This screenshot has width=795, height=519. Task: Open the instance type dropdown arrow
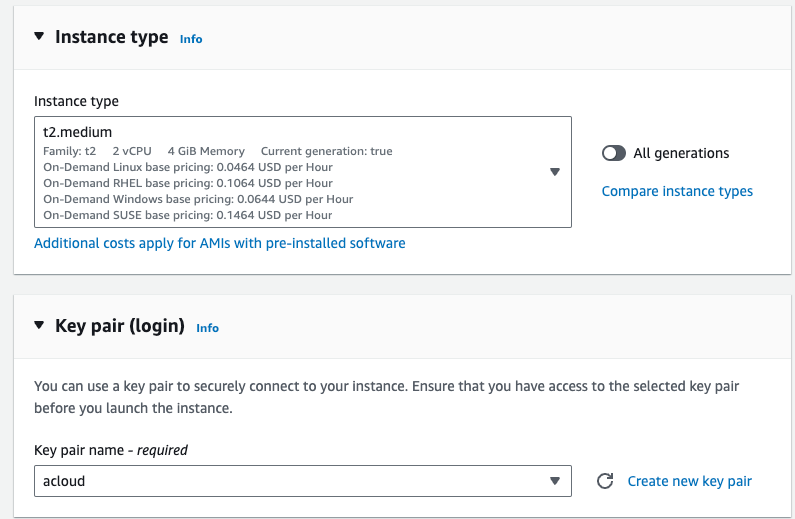555,172
